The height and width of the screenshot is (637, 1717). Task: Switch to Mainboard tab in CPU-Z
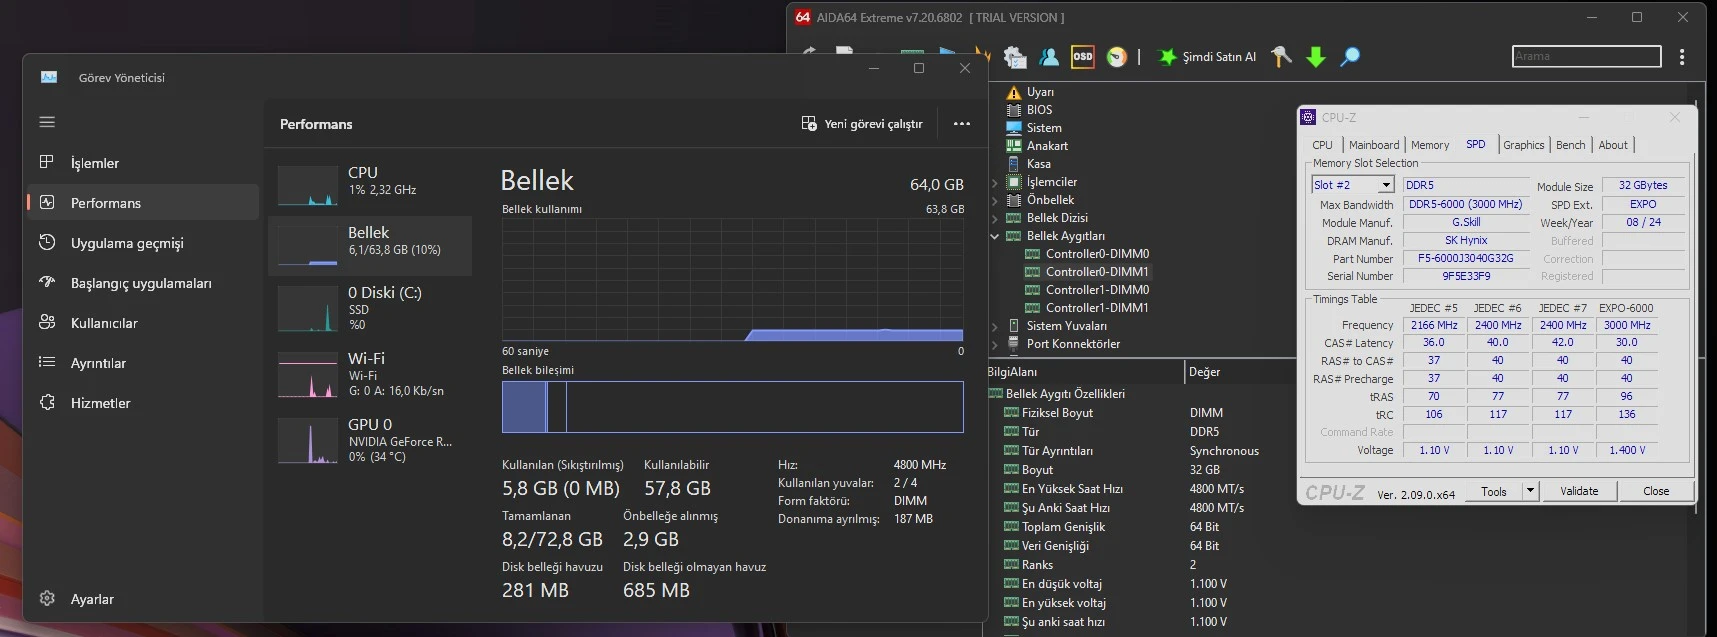(x=1374, y=145)
